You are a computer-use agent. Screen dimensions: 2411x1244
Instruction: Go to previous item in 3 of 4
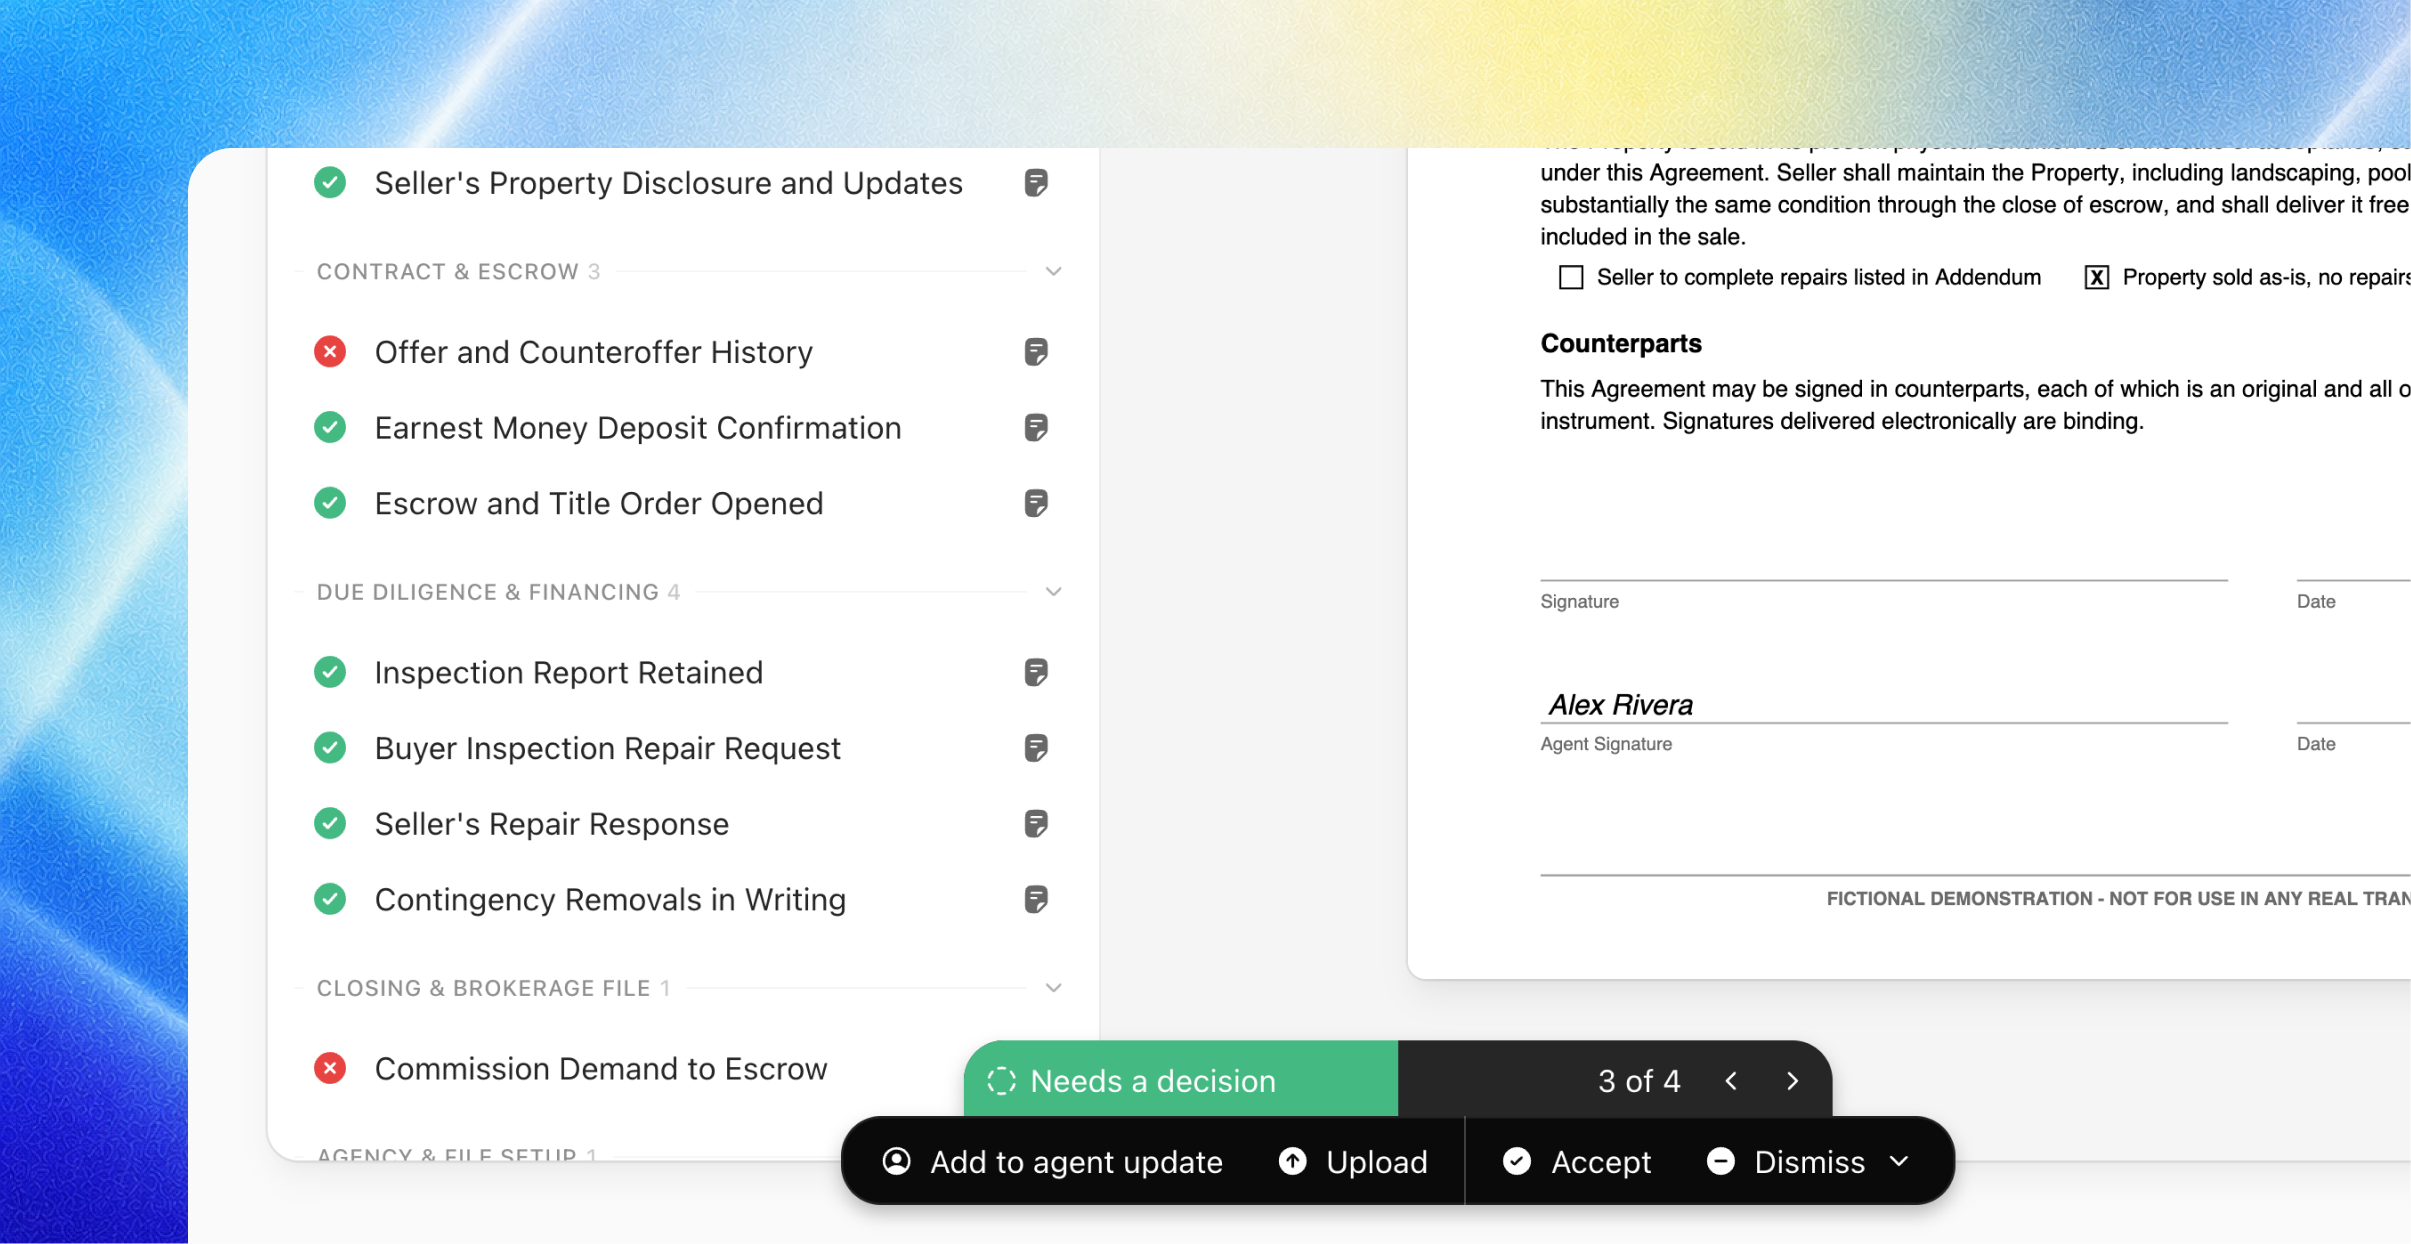coord(1731,1081)
